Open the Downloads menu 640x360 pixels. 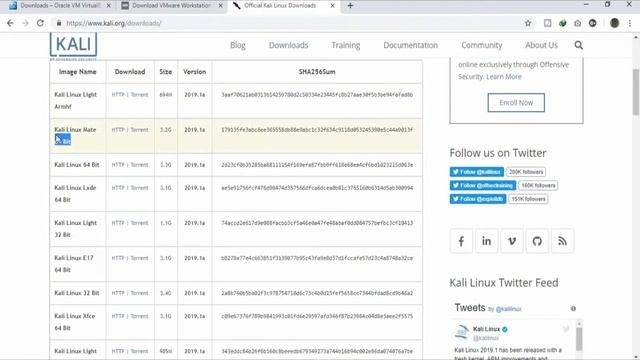pyautogui.click(x=289, y=45)
